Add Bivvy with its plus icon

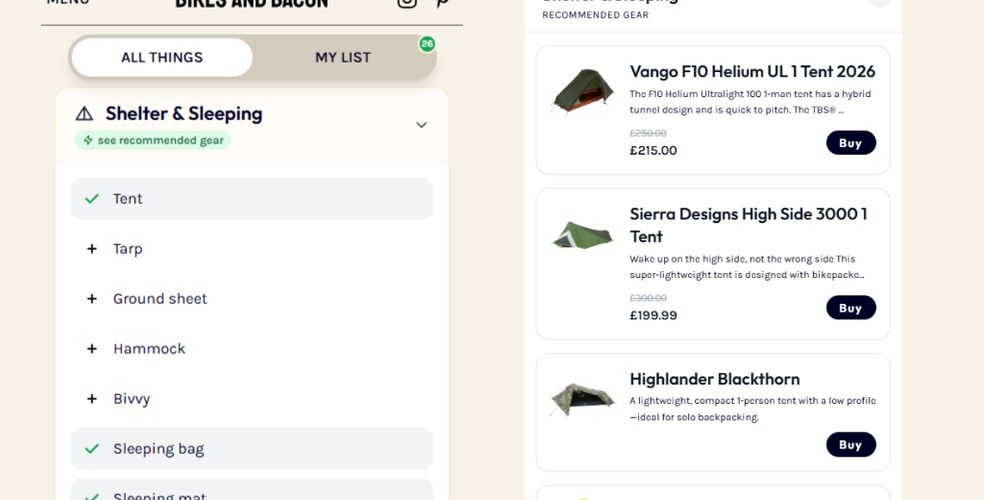pyautogui.click(x=92, y=399)
